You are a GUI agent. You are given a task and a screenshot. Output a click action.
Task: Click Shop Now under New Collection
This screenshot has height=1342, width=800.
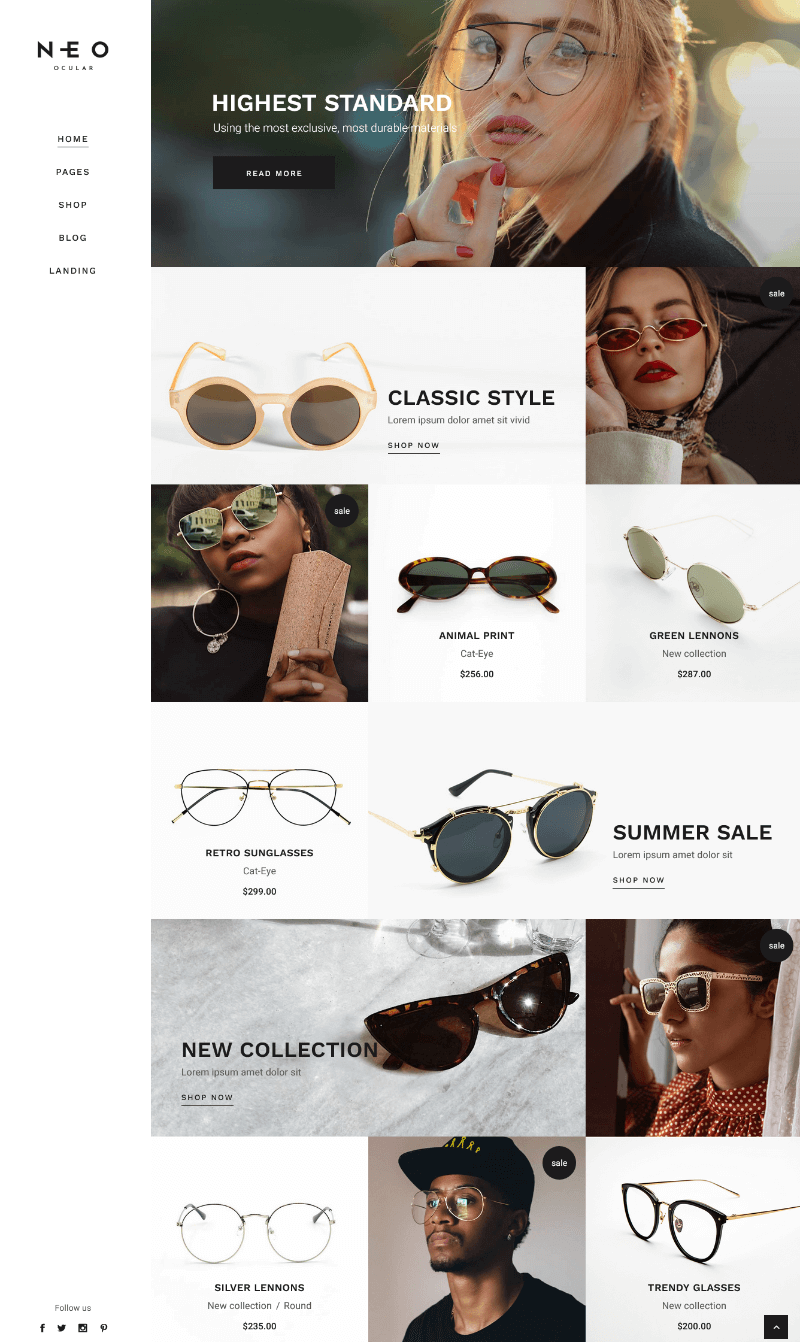[207, 1098]
